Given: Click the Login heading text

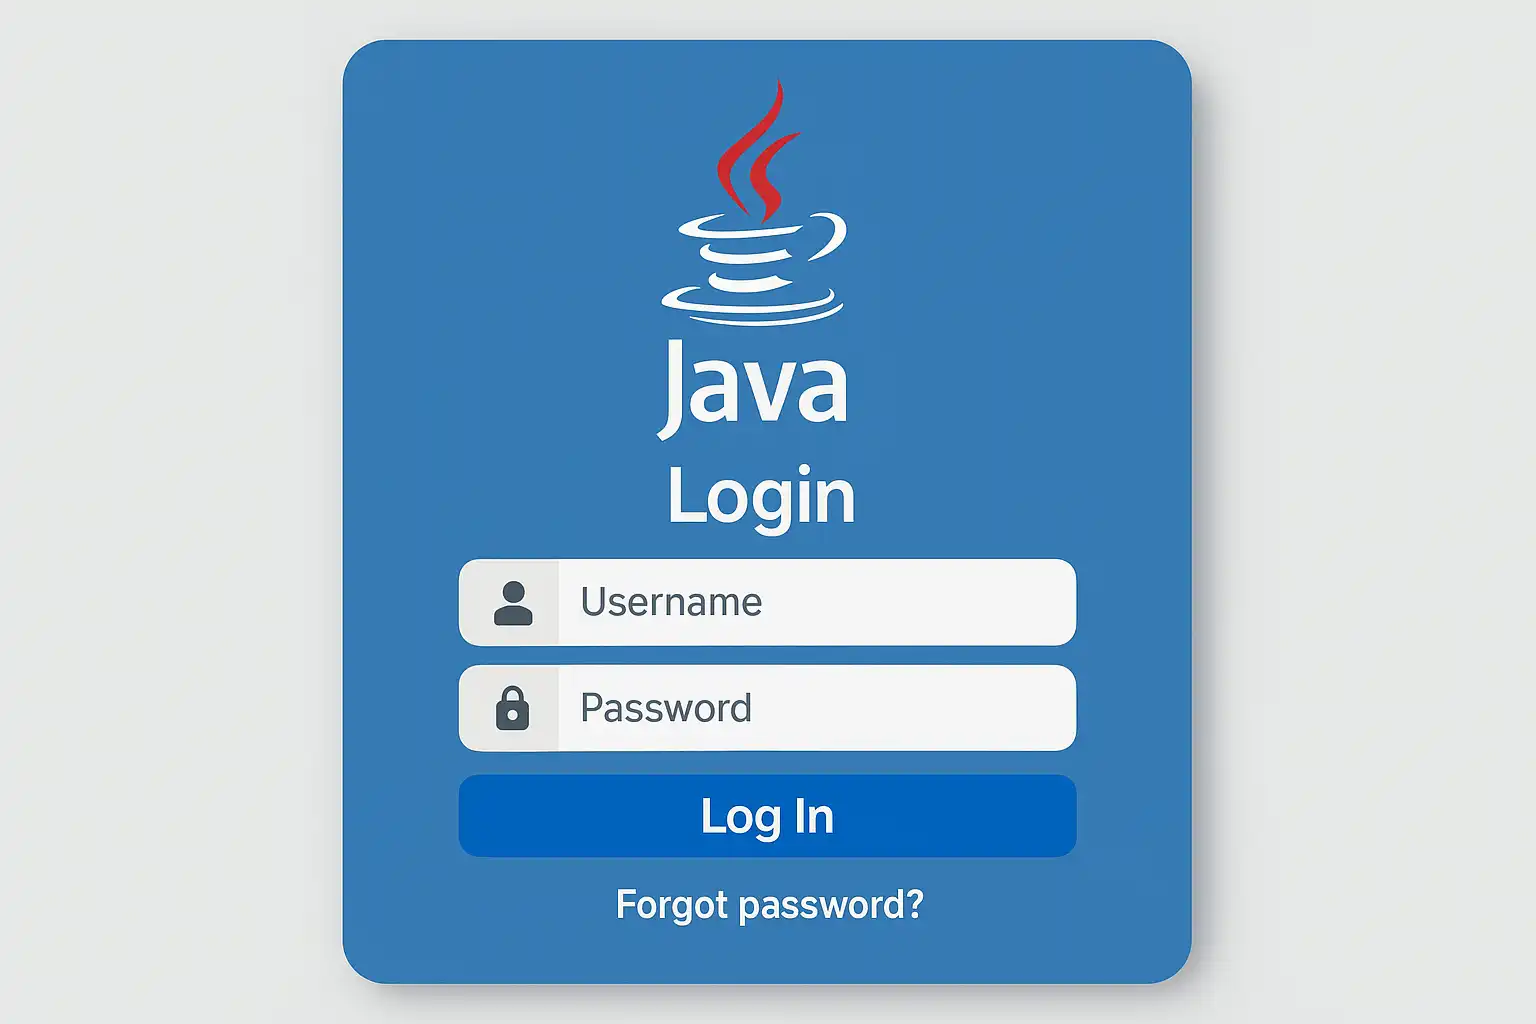Looking at the screenshot, I should (761, 496).
